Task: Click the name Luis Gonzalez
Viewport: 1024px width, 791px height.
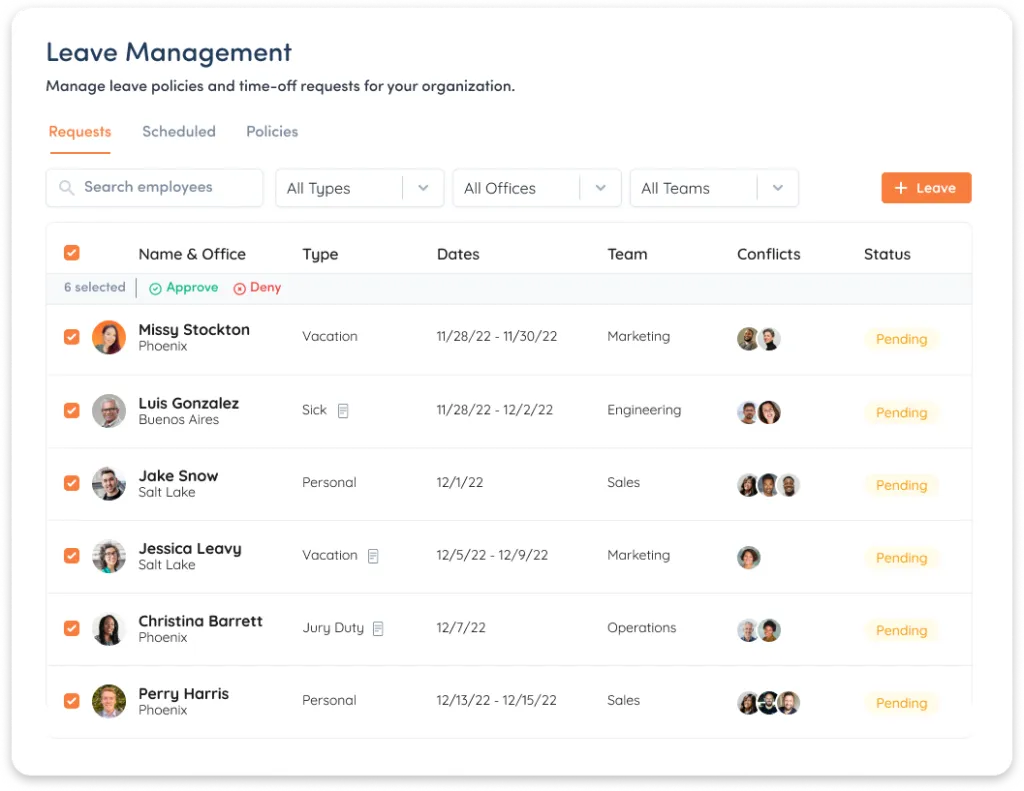Action: pyautogui.click(x=189, y=404)
